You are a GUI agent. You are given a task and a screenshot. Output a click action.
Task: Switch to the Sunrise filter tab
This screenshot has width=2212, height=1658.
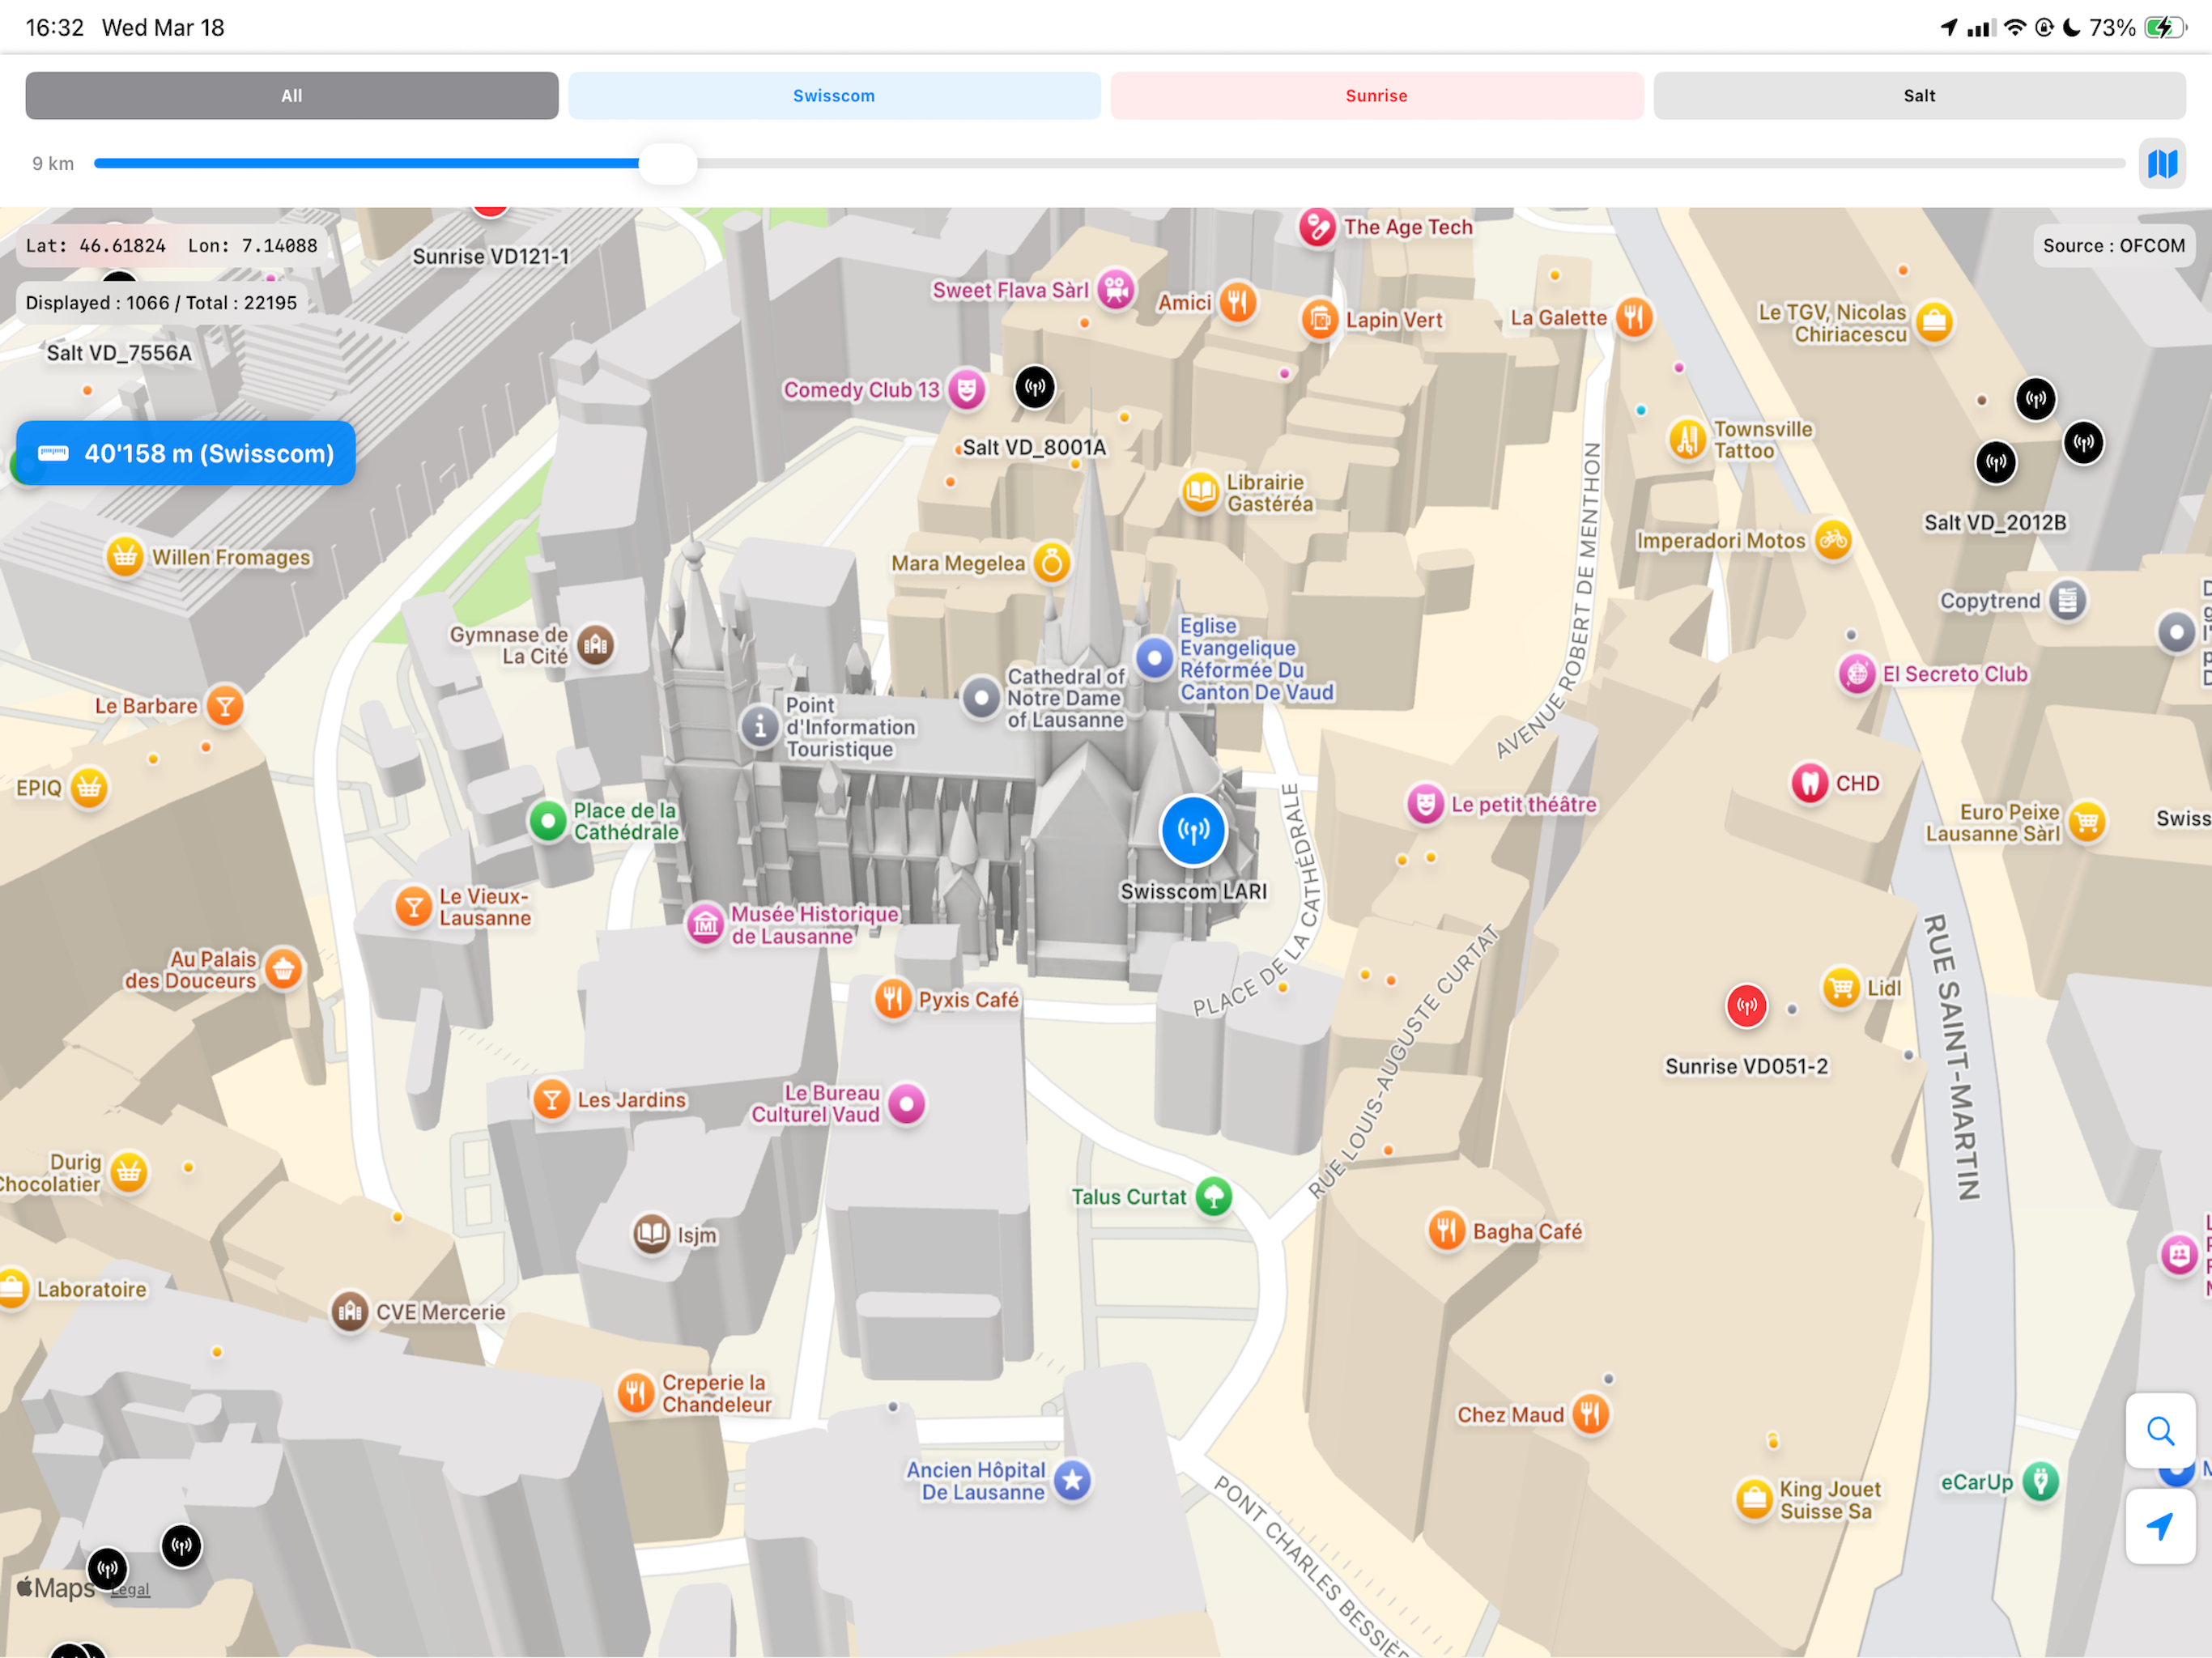1376,96
